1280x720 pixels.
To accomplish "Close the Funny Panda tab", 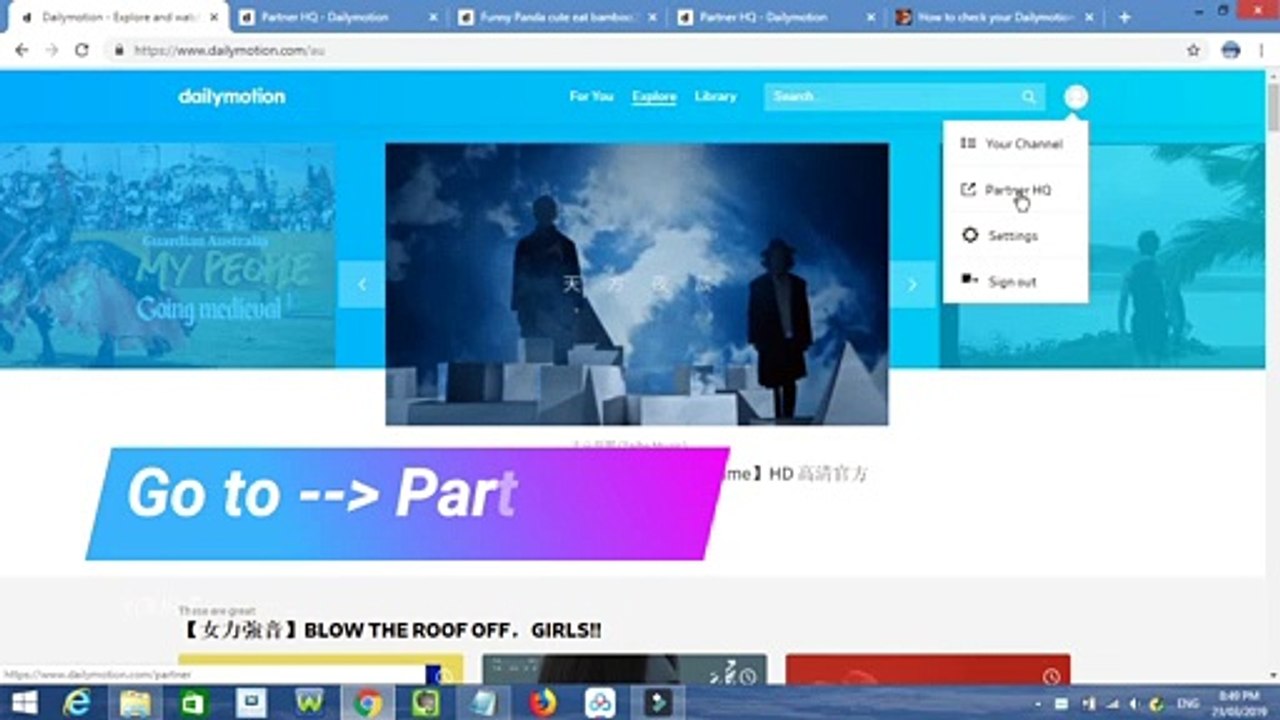I will (651, 17).
